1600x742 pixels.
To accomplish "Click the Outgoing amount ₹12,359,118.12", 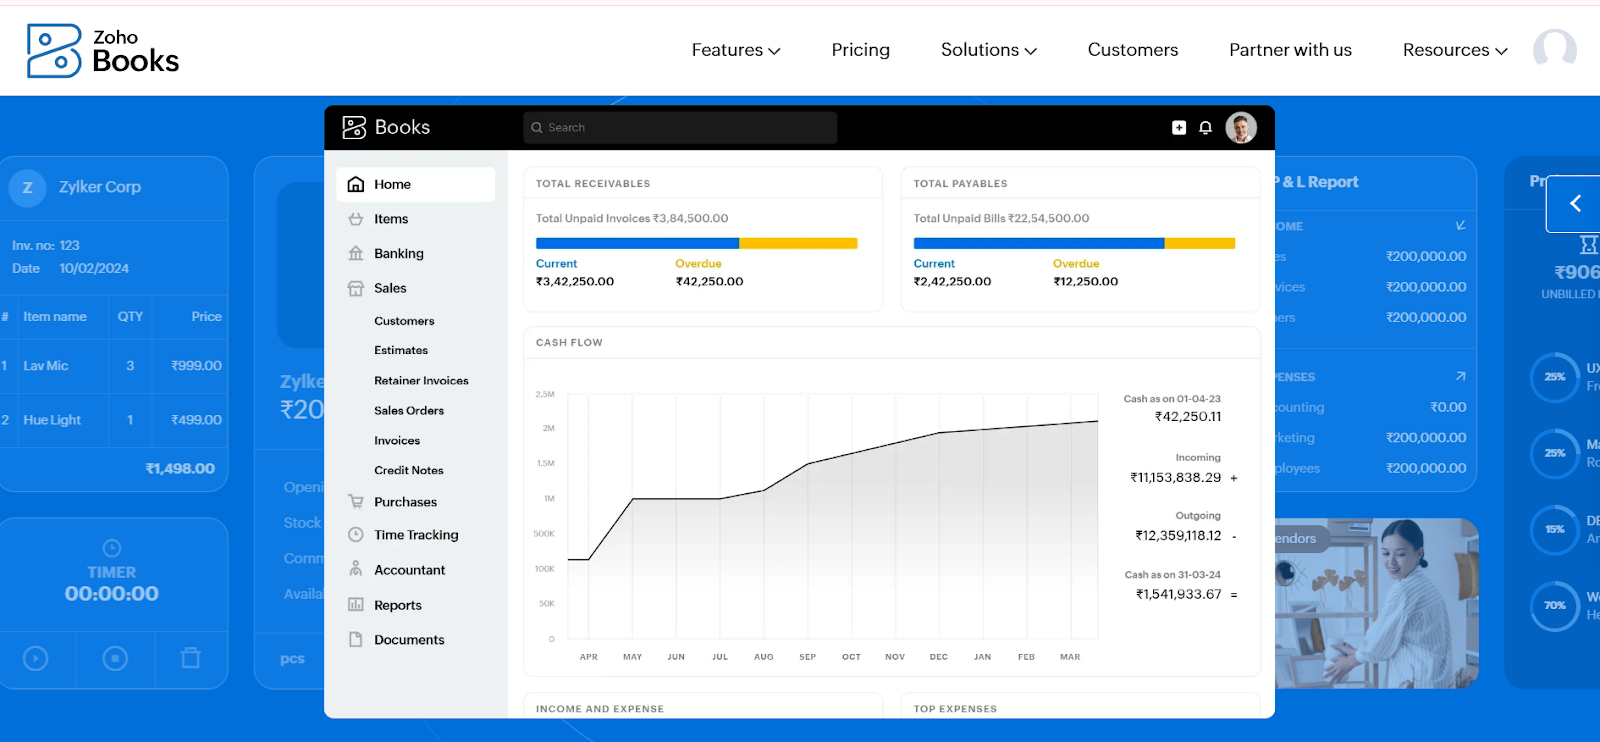I will click(x=1178, y=536).
